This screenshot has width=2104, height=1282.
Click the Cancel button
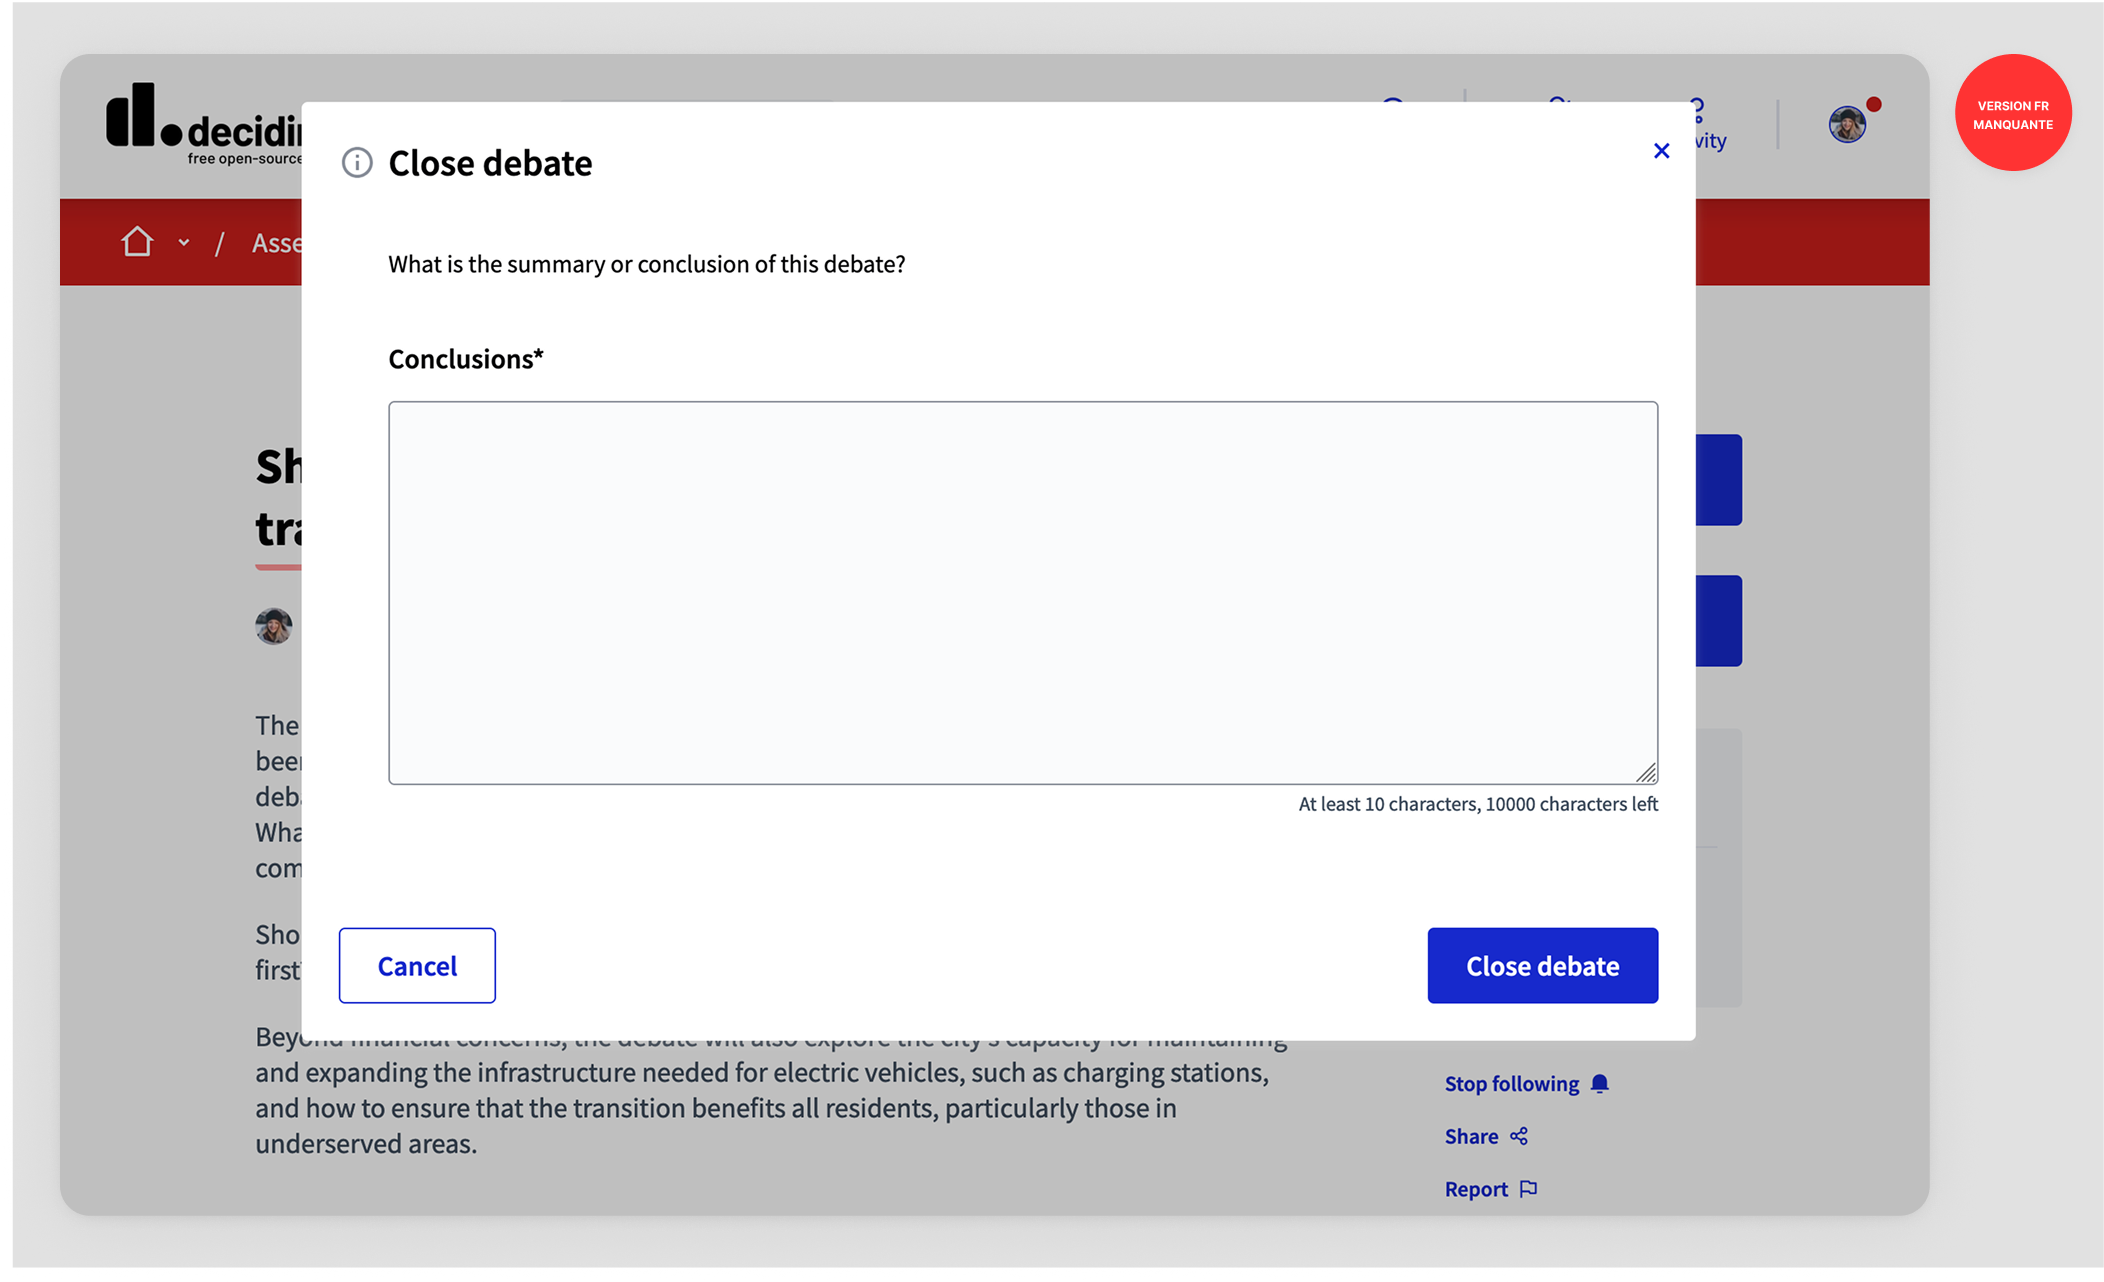417,965
